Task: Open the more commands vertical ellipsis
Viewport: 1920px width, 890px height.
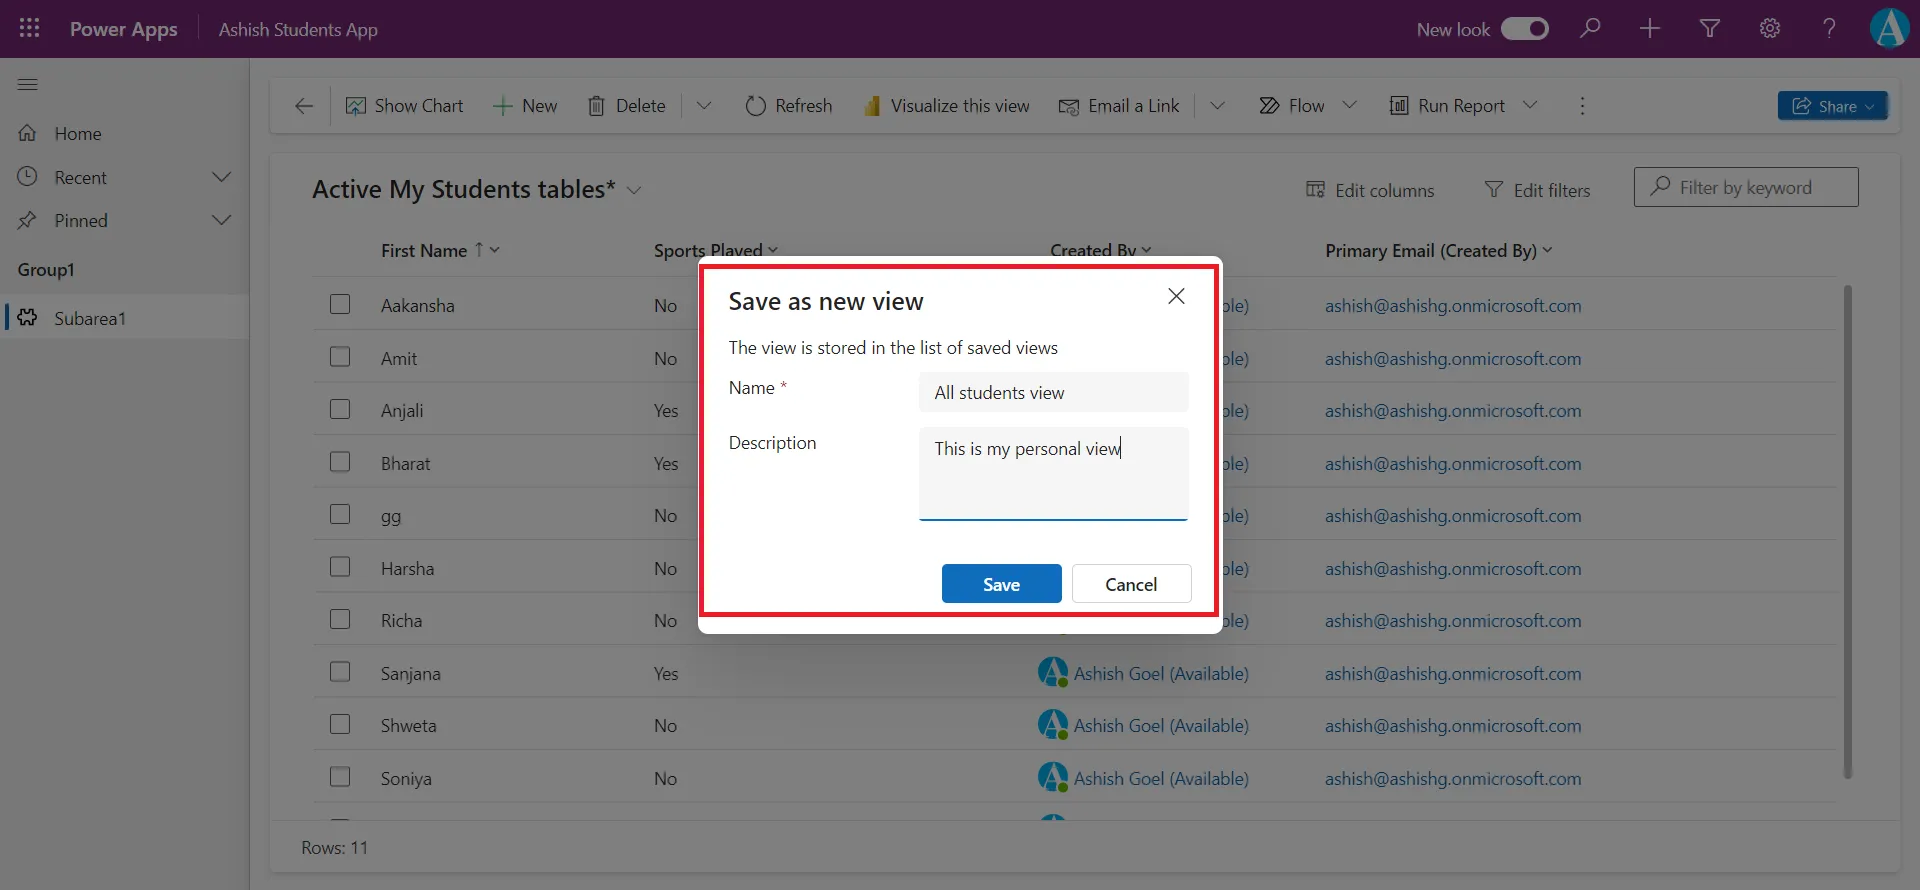Action: pos(1582,106)
